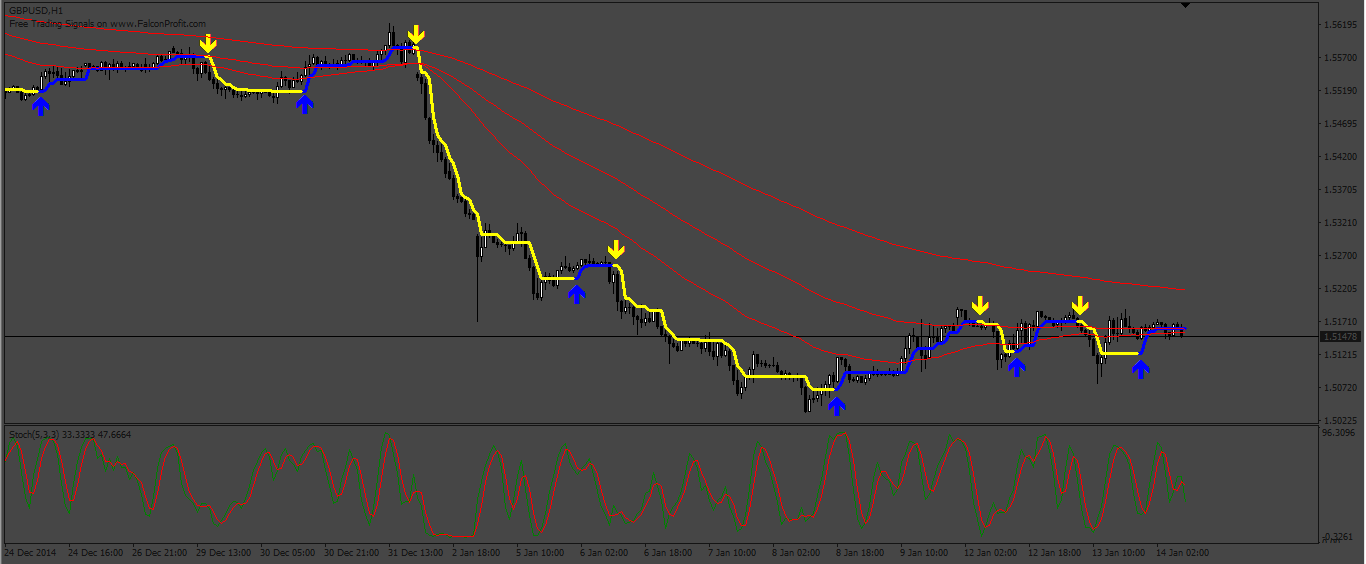This screenshot has width=1366, height=564.
Task: Click stochastic scale value 96.3096
Action: (x=1339, y=434)
